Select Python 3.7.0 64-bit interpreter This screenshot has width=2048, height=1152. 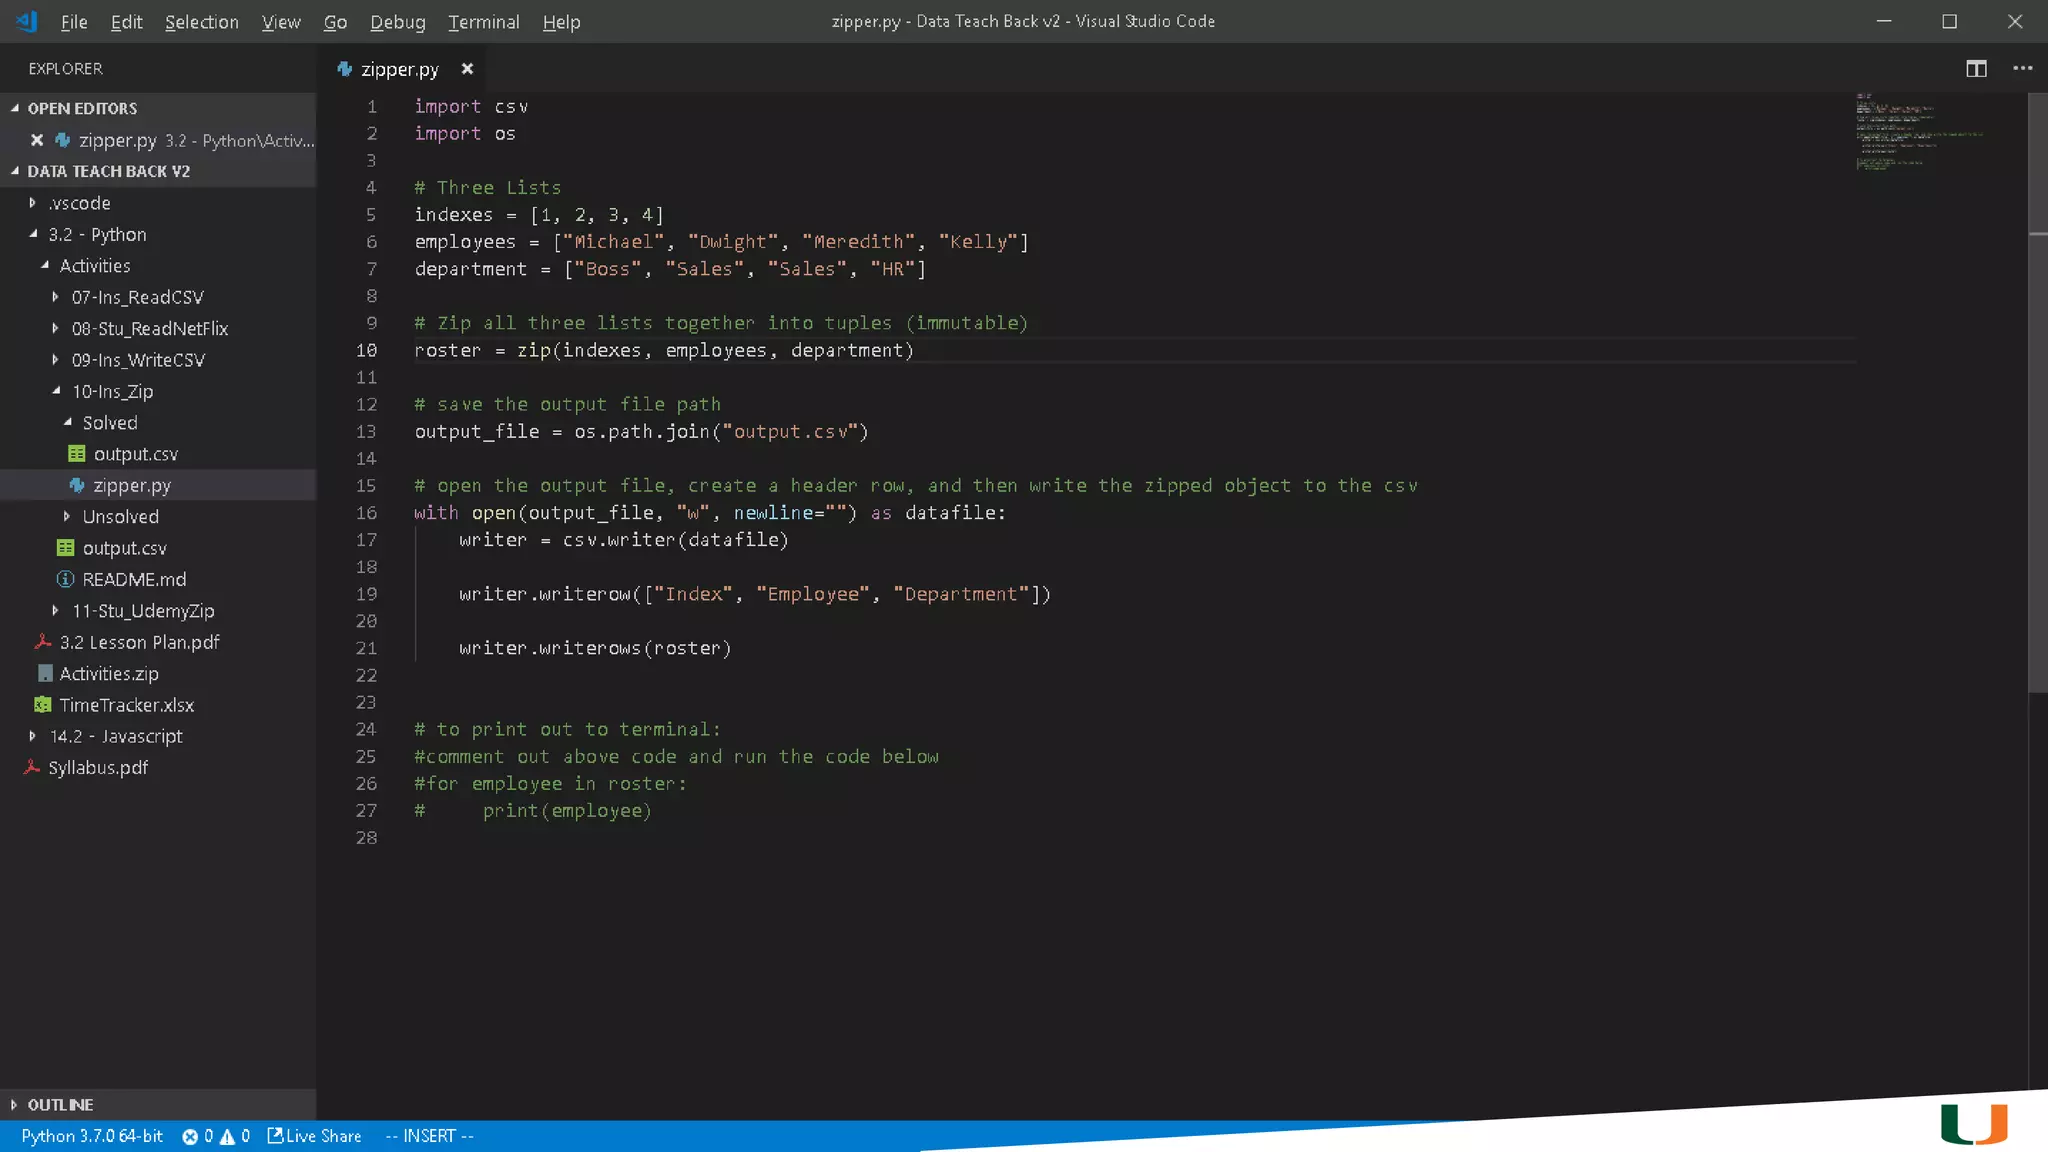[x=92, y=1136]
